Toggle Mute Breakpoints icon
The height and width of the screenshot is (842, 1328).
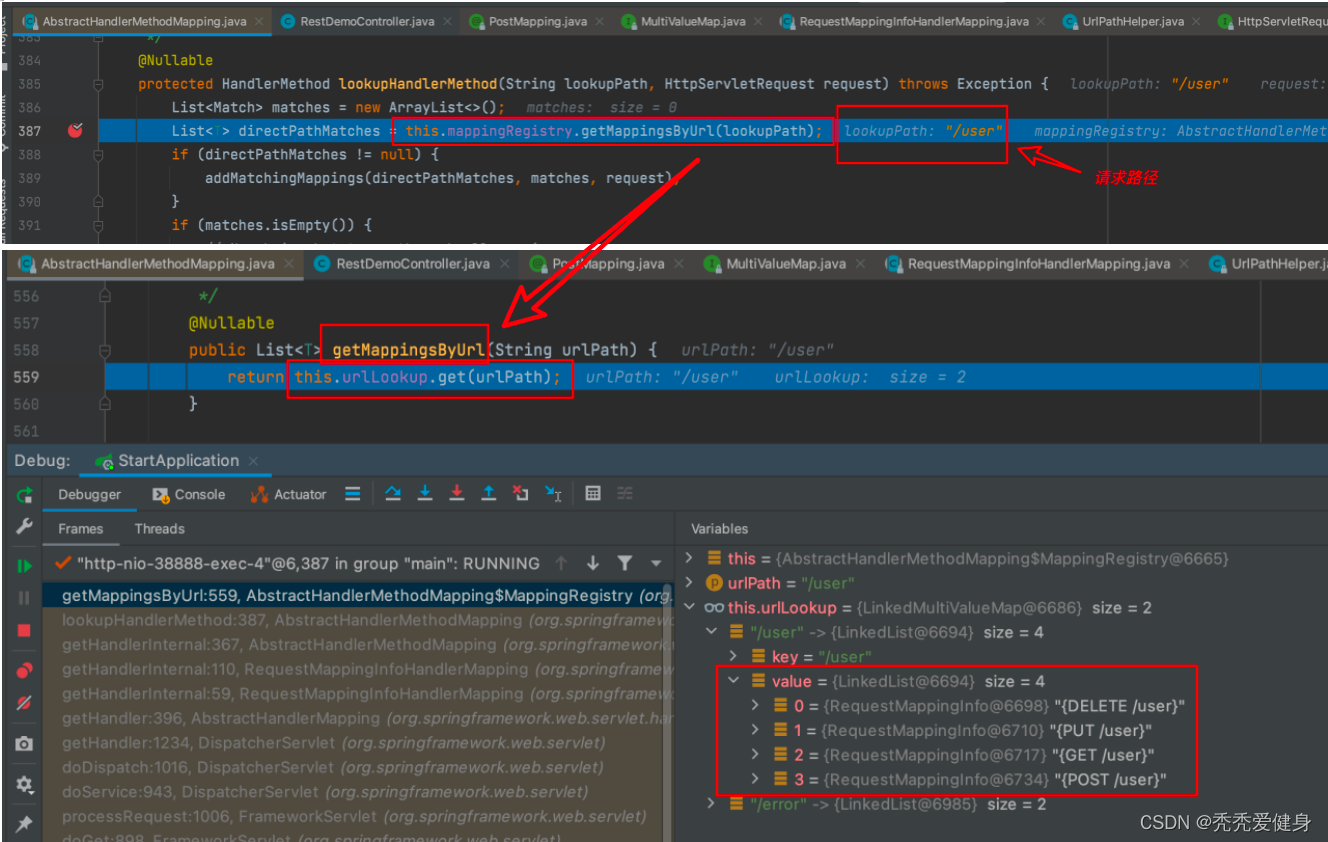(x=25, y=703)
